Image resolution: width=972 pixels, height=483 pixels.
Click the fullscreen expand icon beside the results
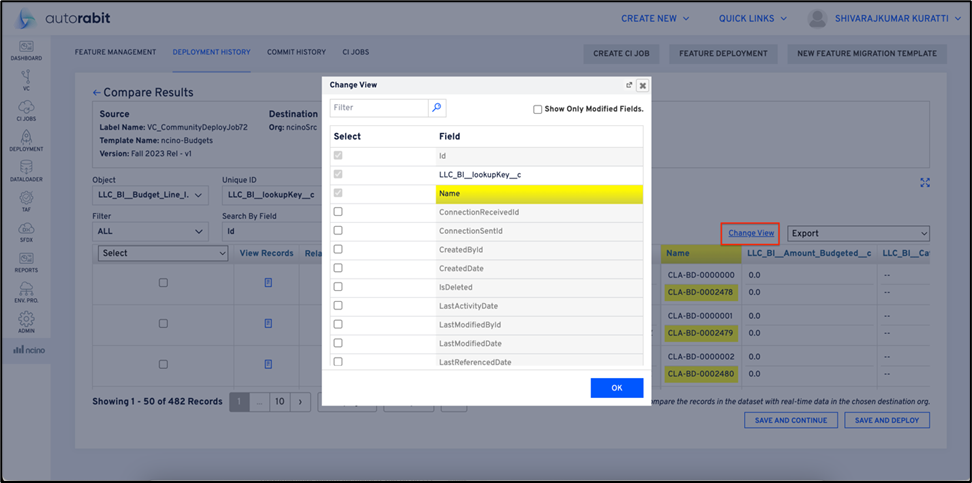[925, 182]
